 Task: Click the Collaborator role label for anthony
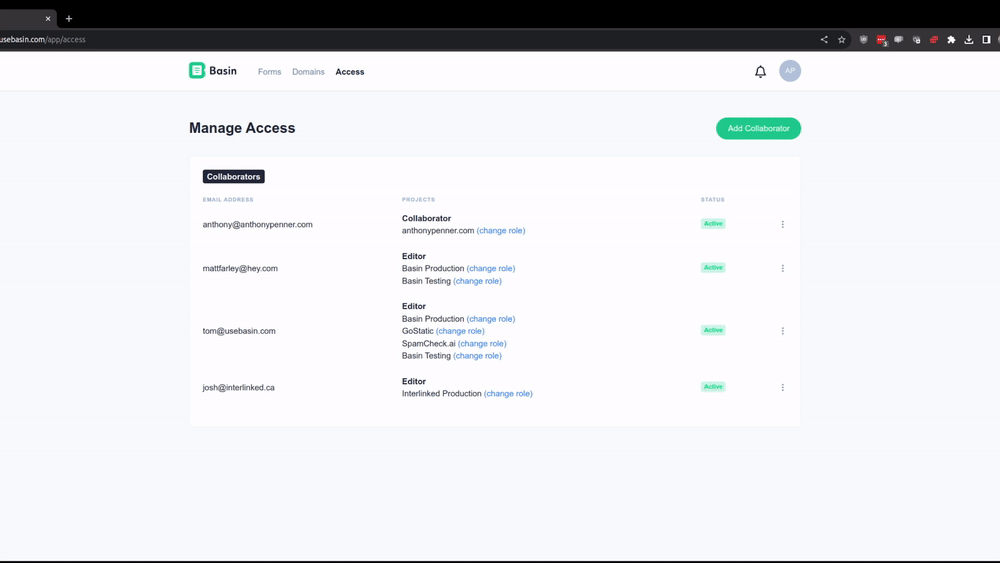[x=426, y=218]
